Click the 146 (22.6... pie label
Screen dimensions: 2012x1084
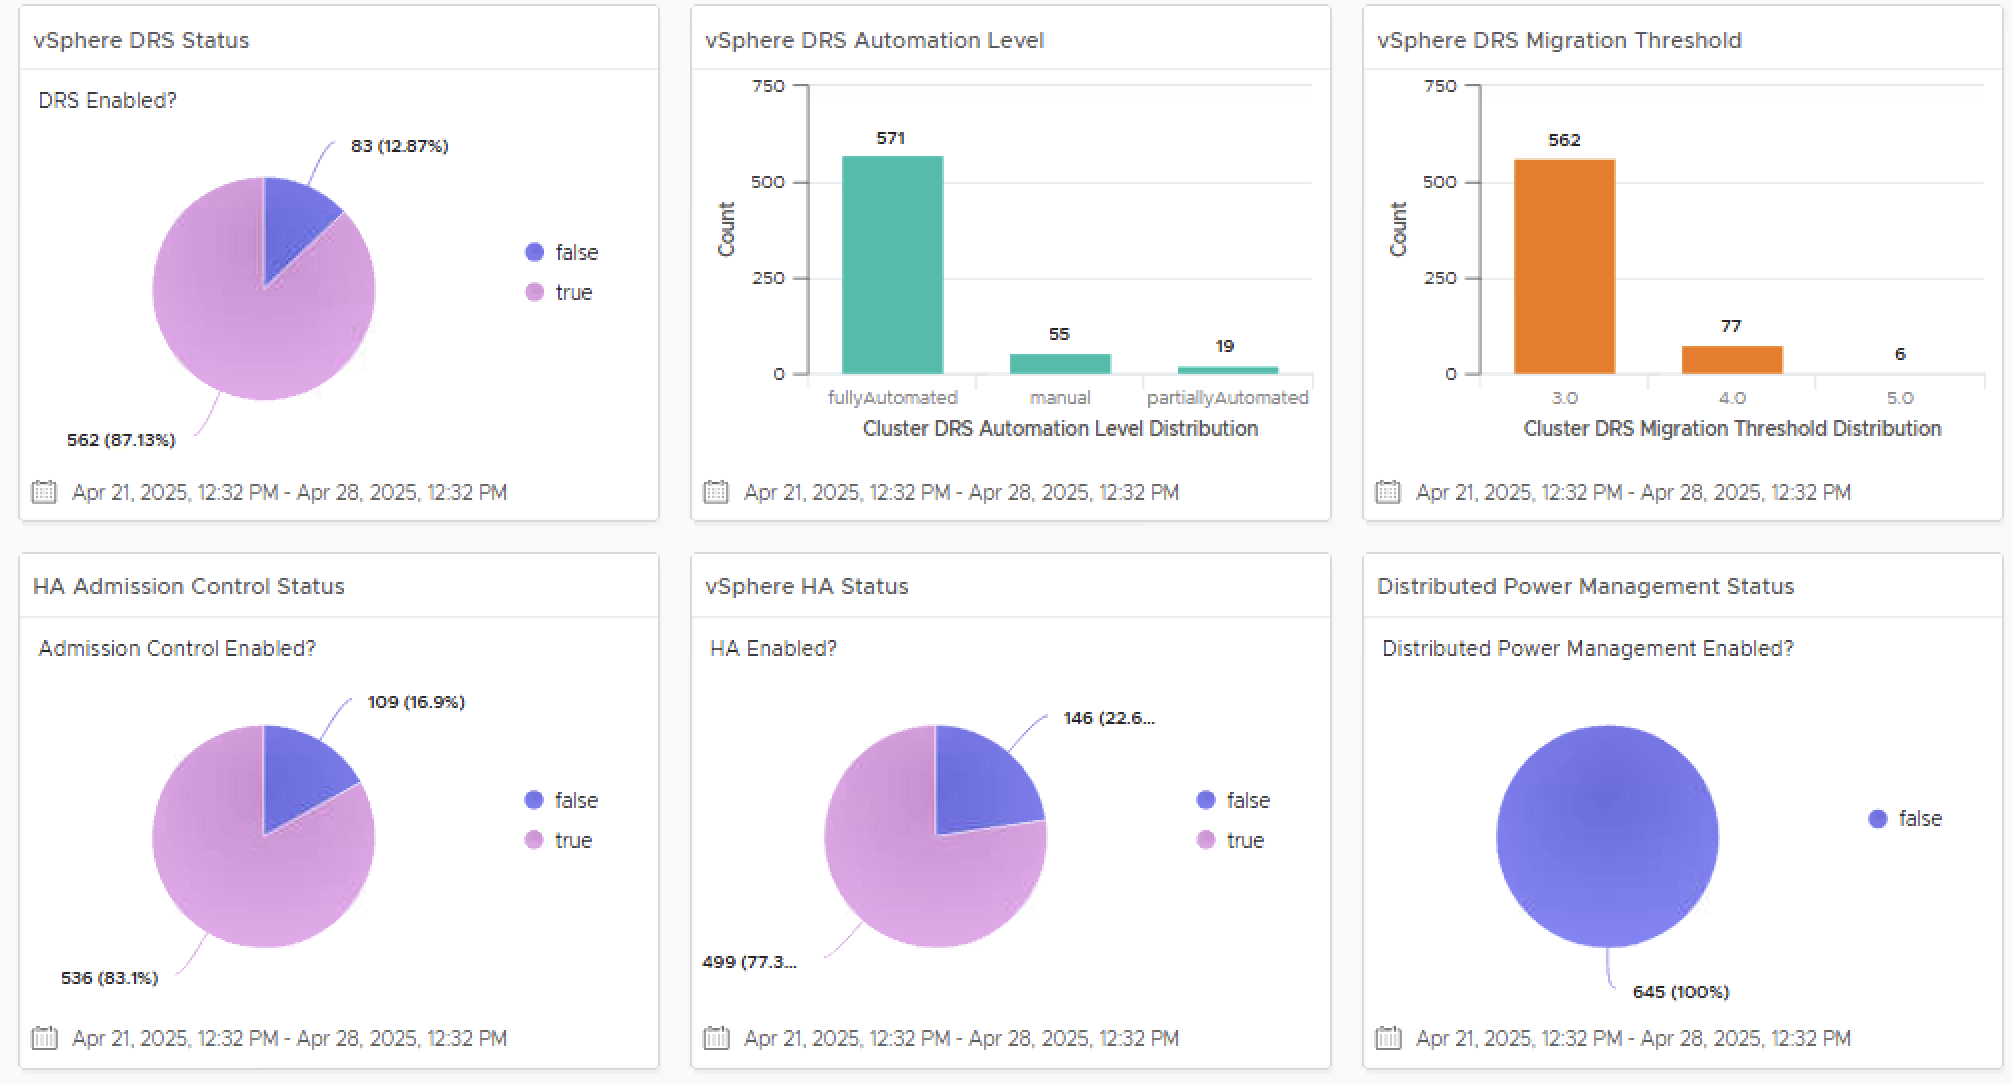[x=1109, y=718]
